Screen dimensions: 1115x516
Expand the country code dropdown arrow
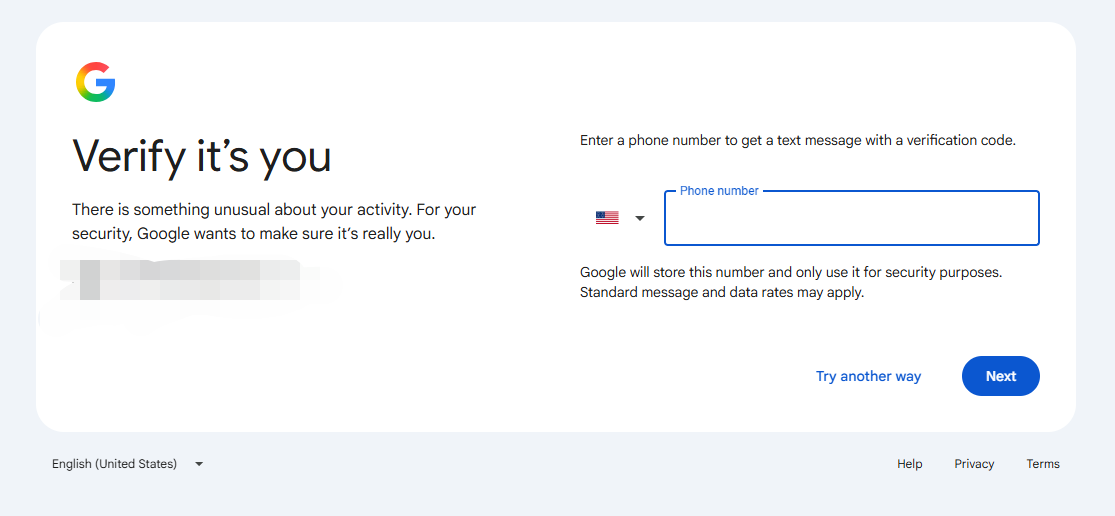(639, 218)
